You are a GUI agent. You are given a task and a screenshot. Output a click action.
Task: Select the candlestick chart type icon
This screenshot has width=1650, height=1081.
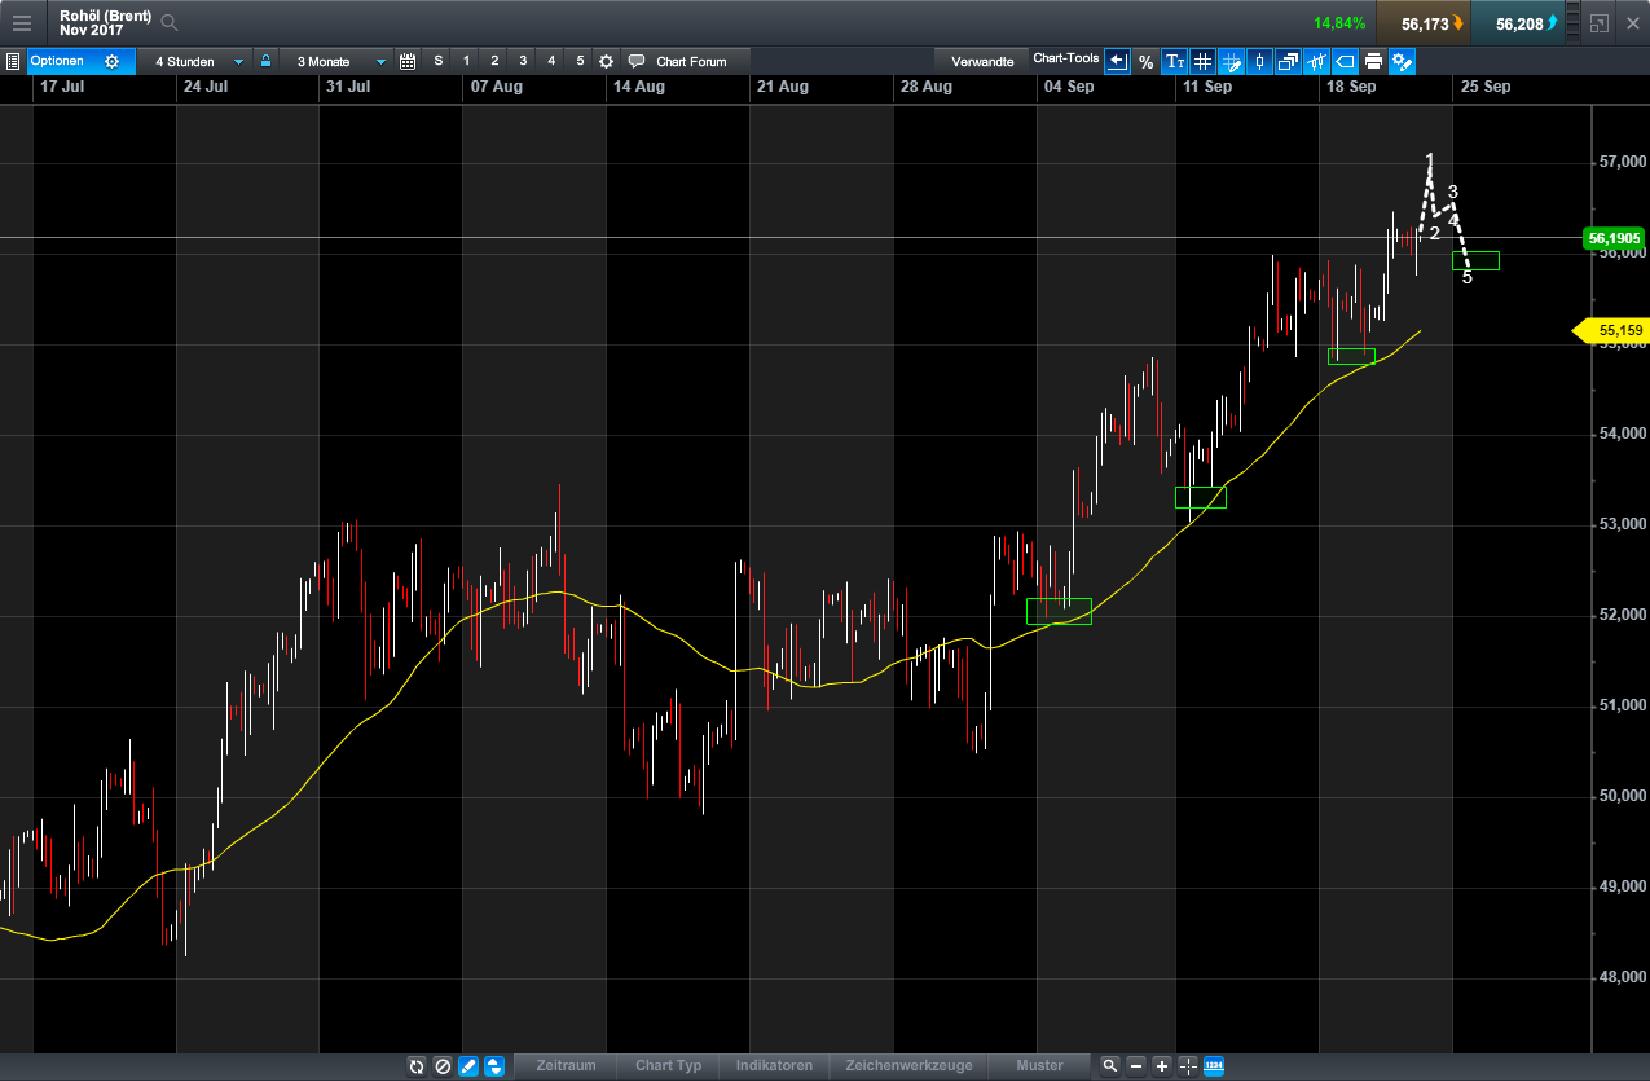(1259, 61)
